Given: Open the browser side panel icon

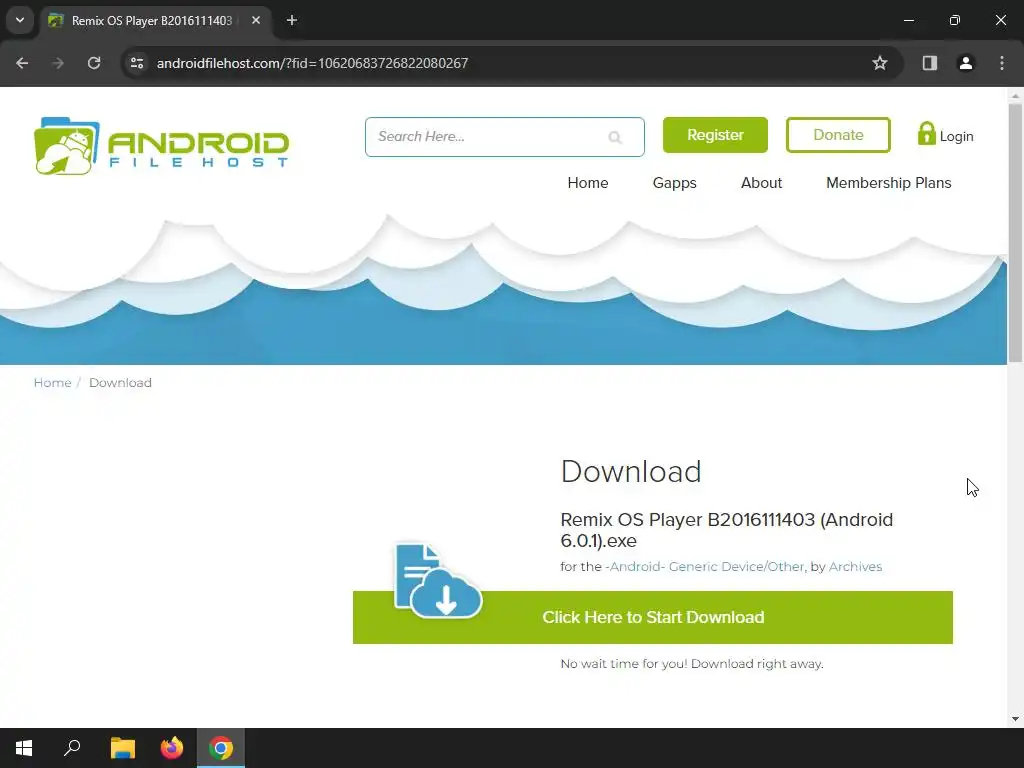Looking at the screenshot, I should point(929,63).
